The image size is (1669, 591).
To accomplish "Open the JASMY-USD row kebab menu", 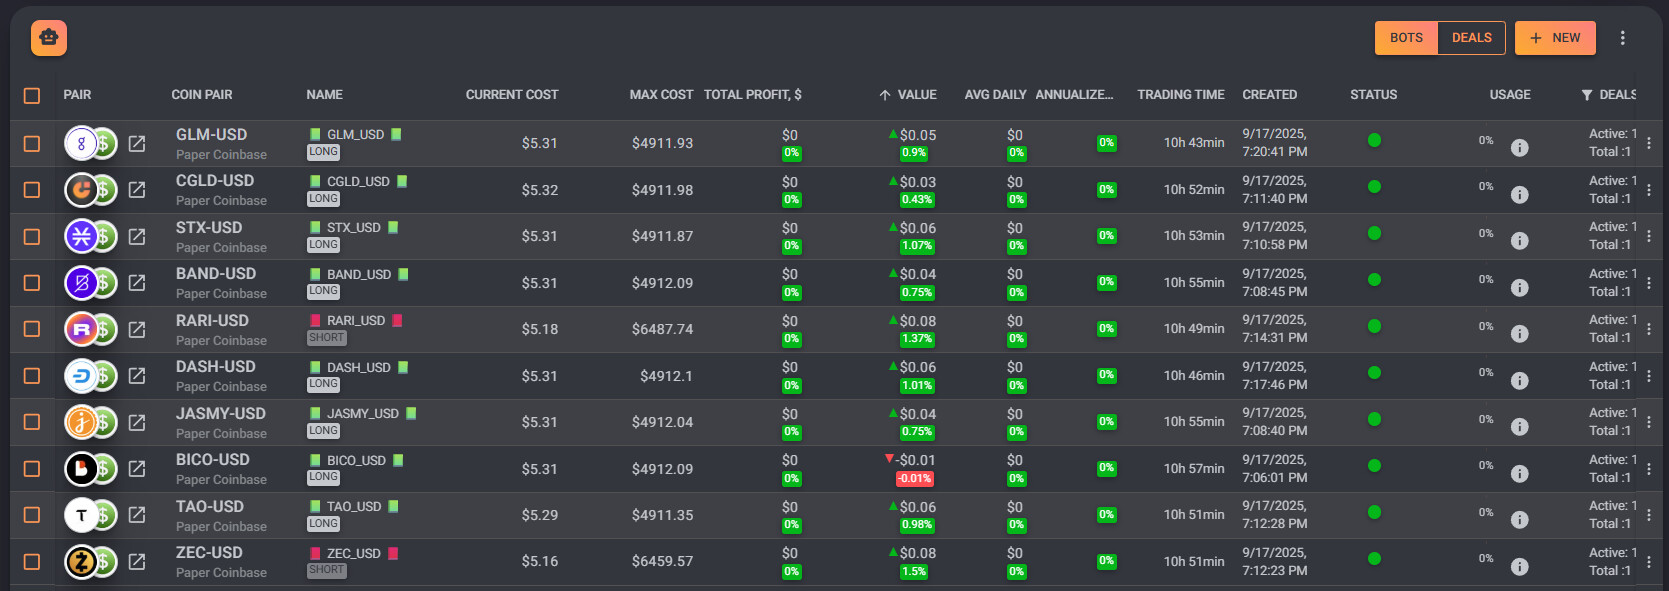I will [x=1648, y=422].
